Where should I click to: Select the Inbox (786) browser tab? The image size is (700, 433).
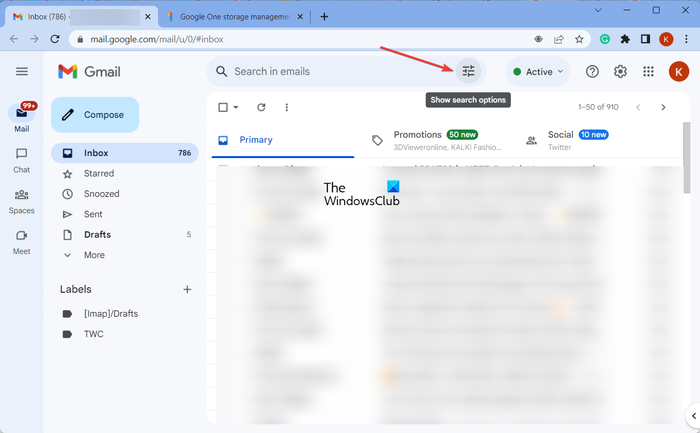tap(82, 17)
